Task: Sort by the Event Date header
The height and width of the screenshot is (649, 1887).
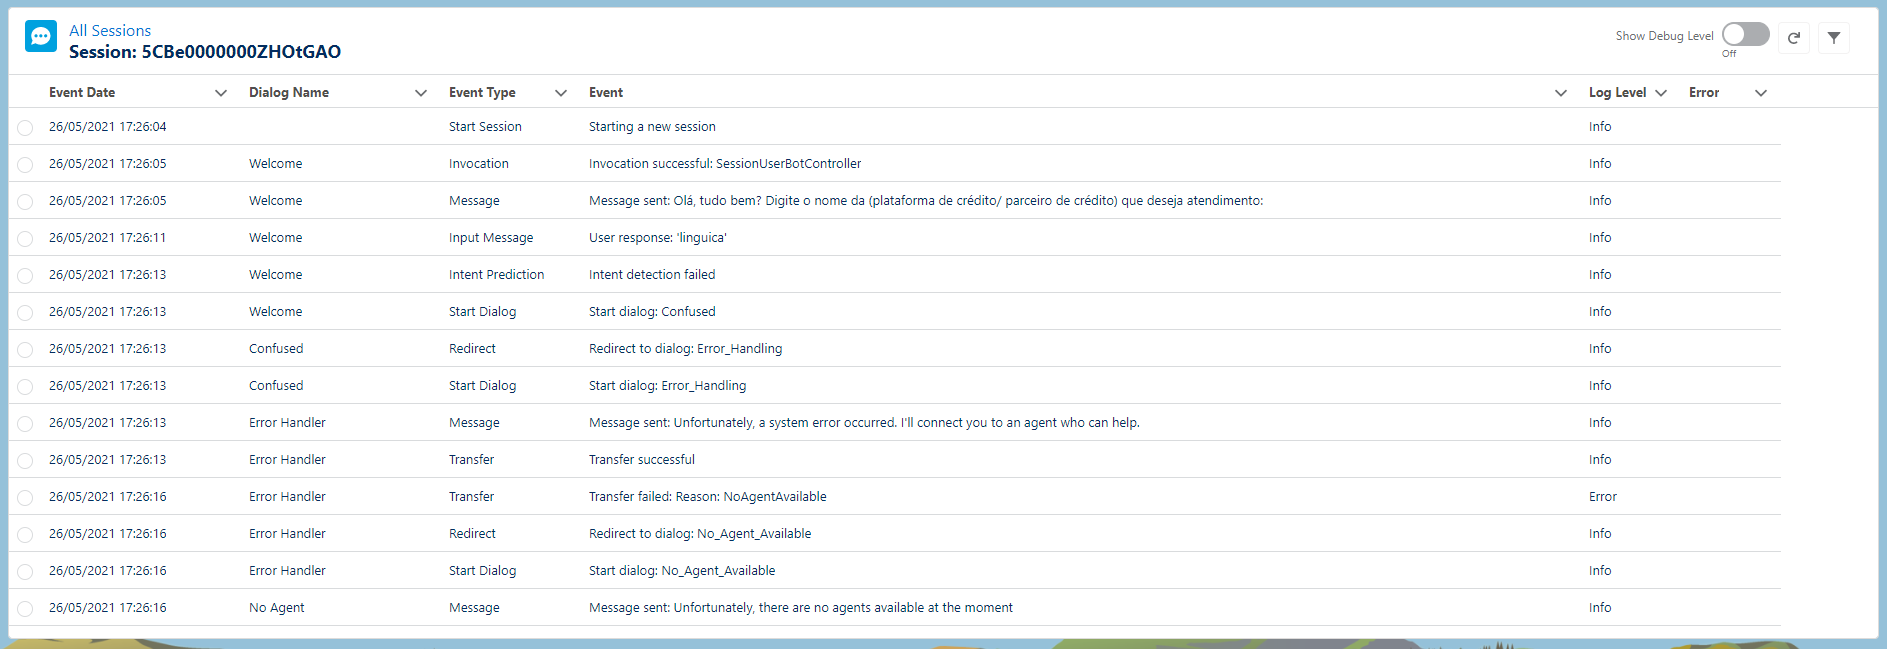Action: [x=82, y=93]
